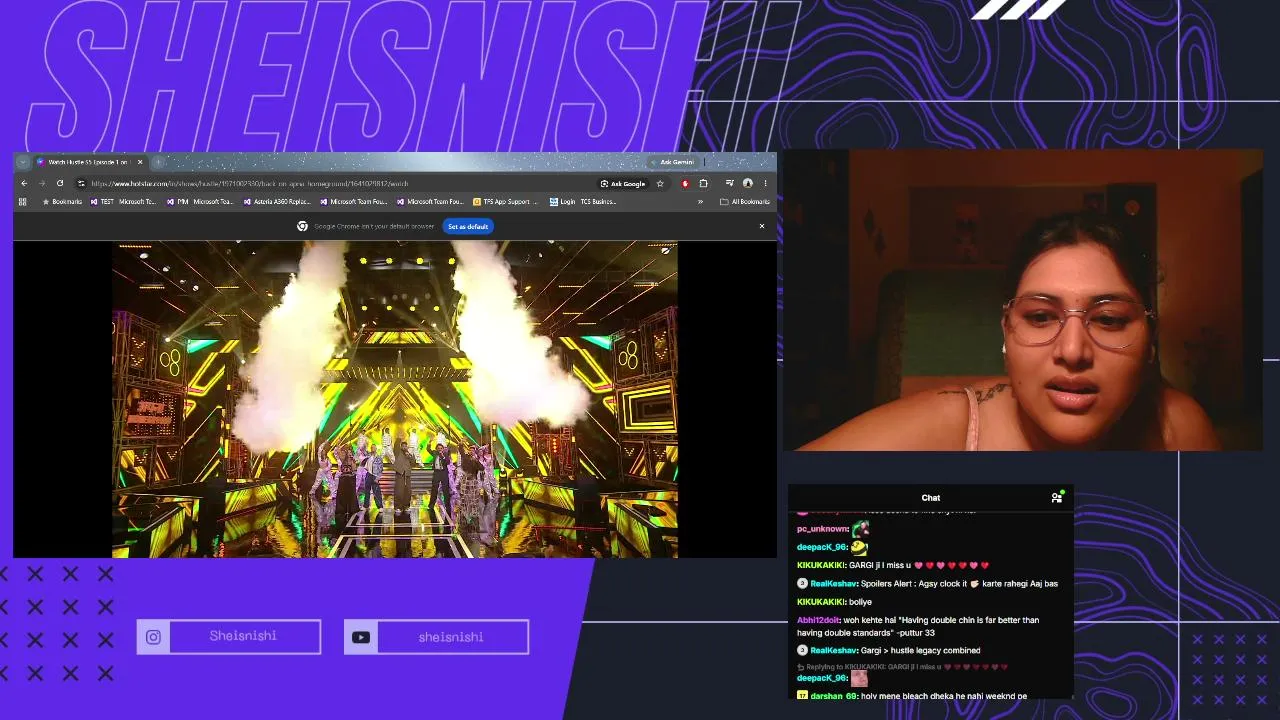This screenshot has height=720, width=1280.
Task: Open the apps grid in bookmarks bar
Action: tap(22, 202)
